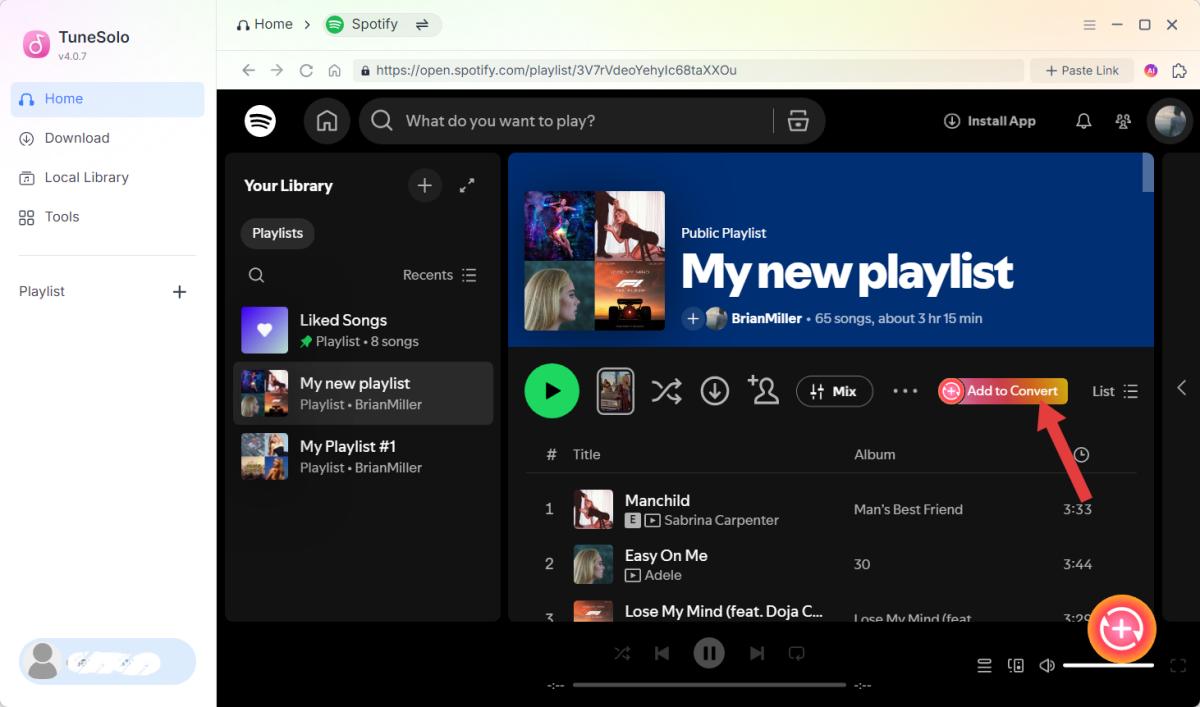1200x707 pixels.
Task: Open Recents sort options
Action: [x=440, y=275]
